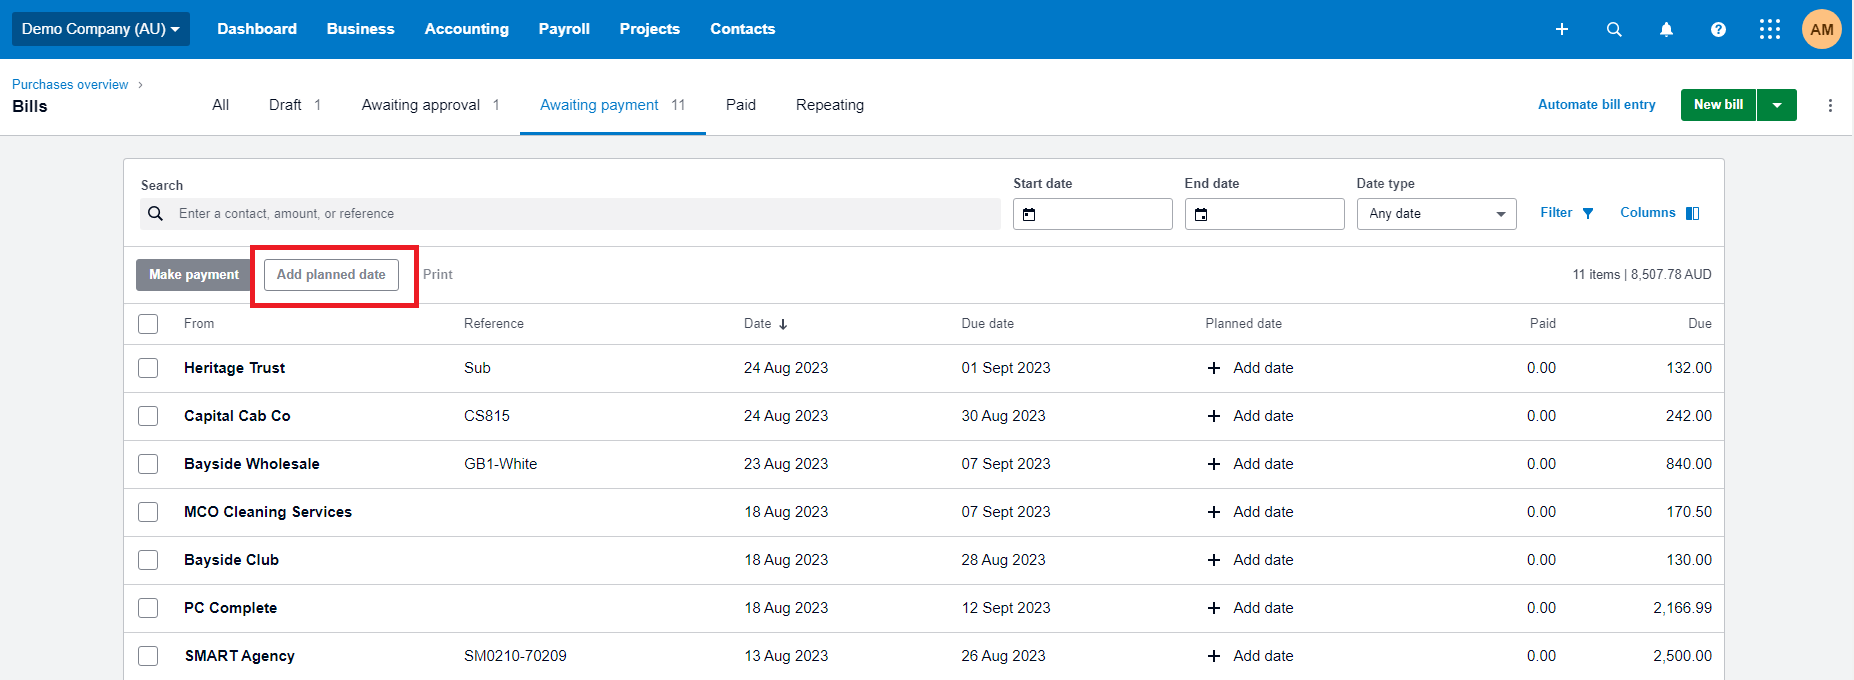Click the plus icon for Bayside Wholesale planned date
Screen dimensions: 1854x680
click(1214, 464)
